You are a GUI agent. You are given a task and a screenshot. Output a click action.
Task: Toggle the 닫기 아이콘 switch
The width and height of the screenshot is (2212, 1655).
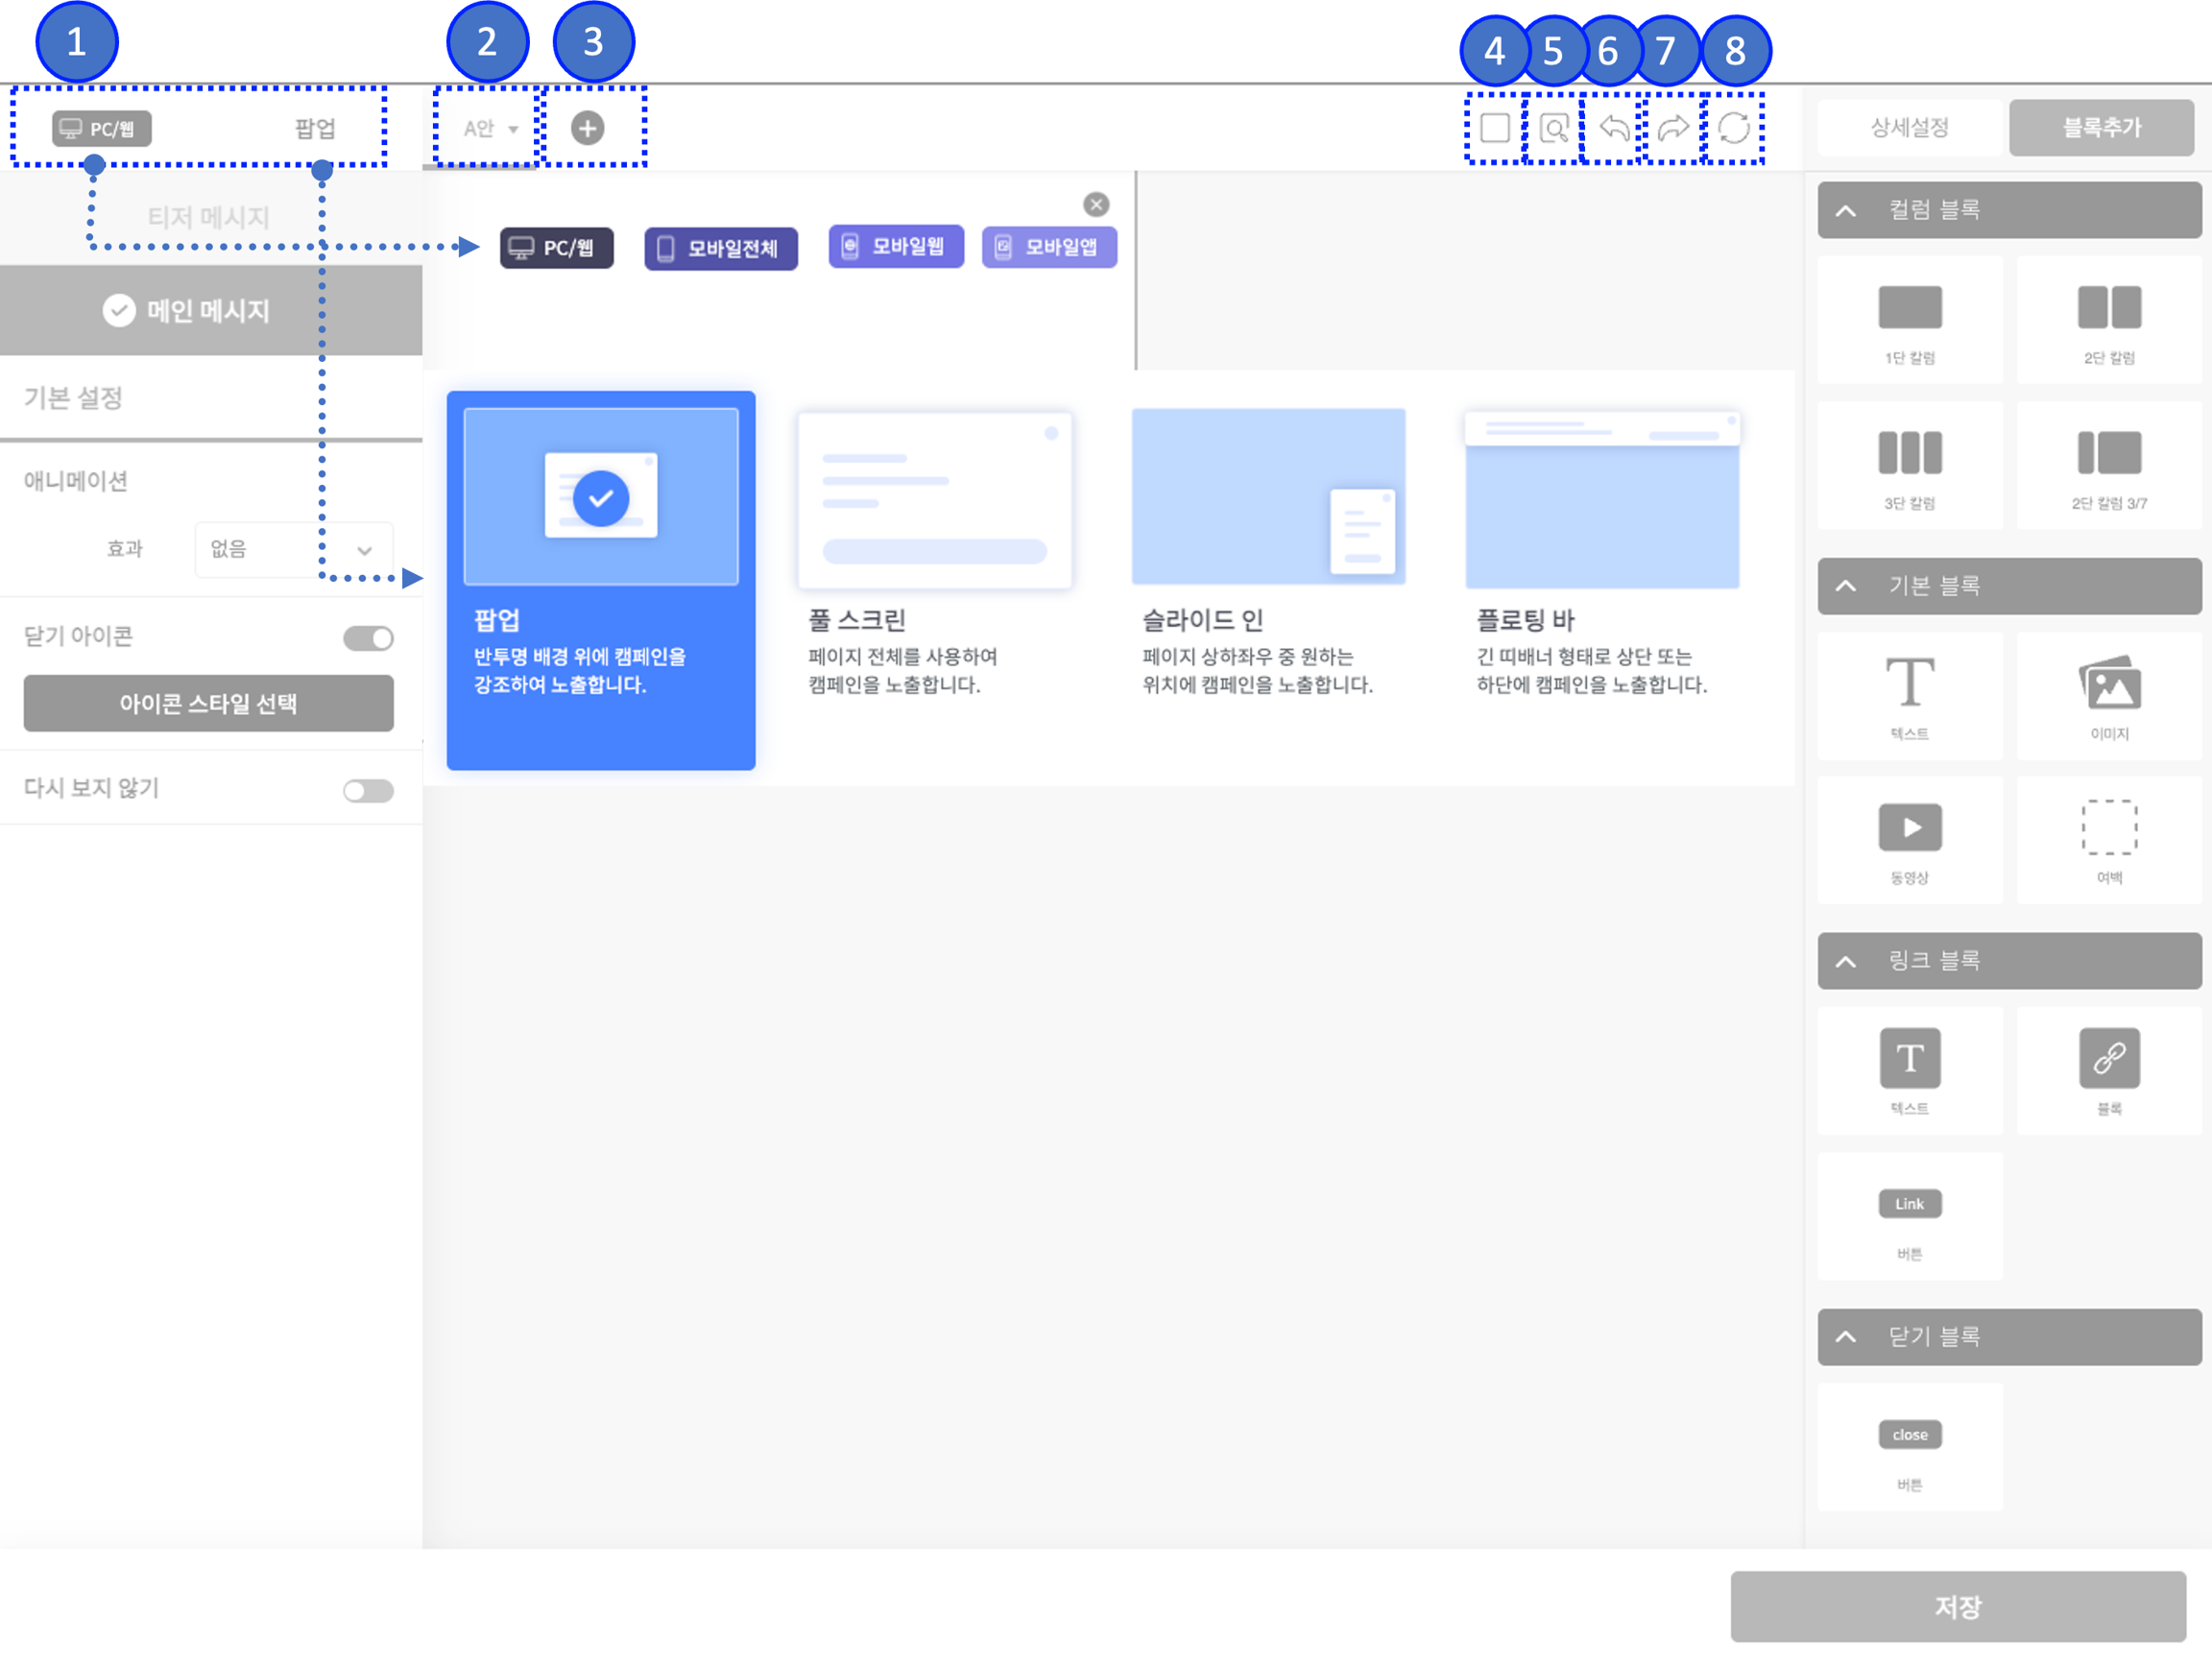click(368, 638)
